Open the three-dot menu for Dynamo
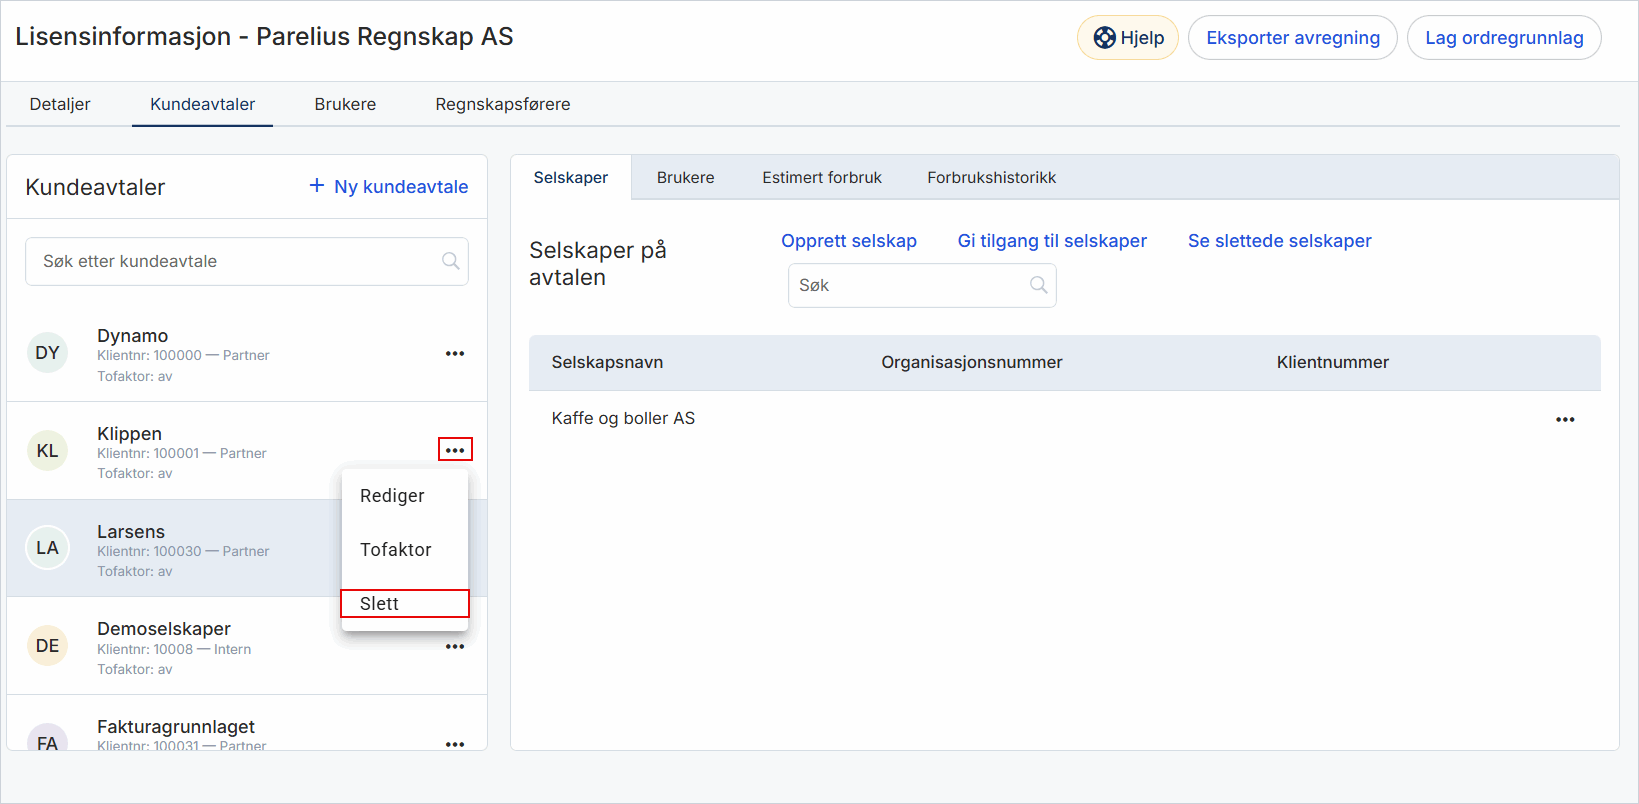Image resolution: width=1639 pixels, height=804 pixels. (455, 354)
